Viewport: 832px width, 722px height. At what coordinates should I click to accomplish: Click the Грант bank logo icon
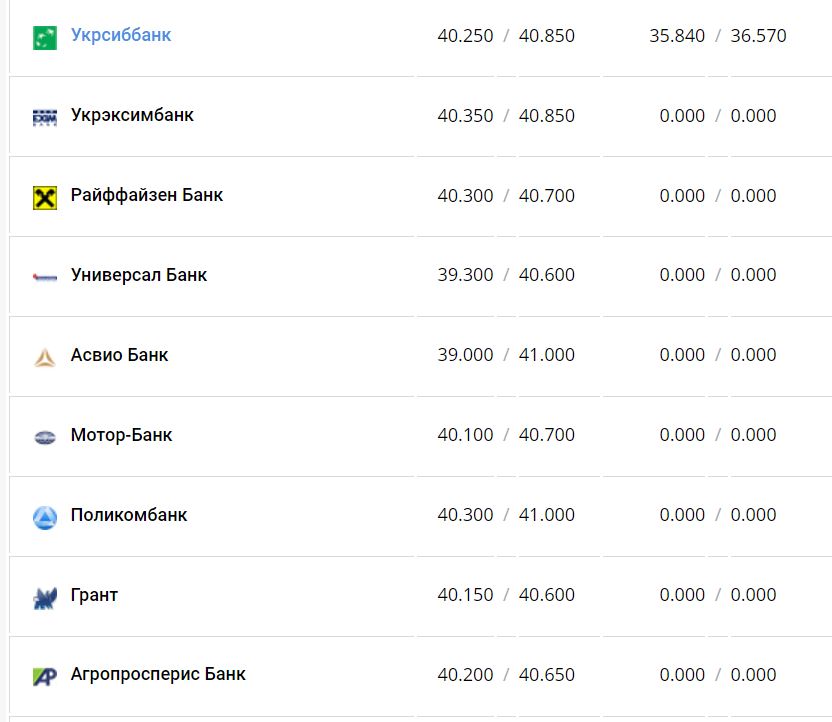(x=45, y=598)
